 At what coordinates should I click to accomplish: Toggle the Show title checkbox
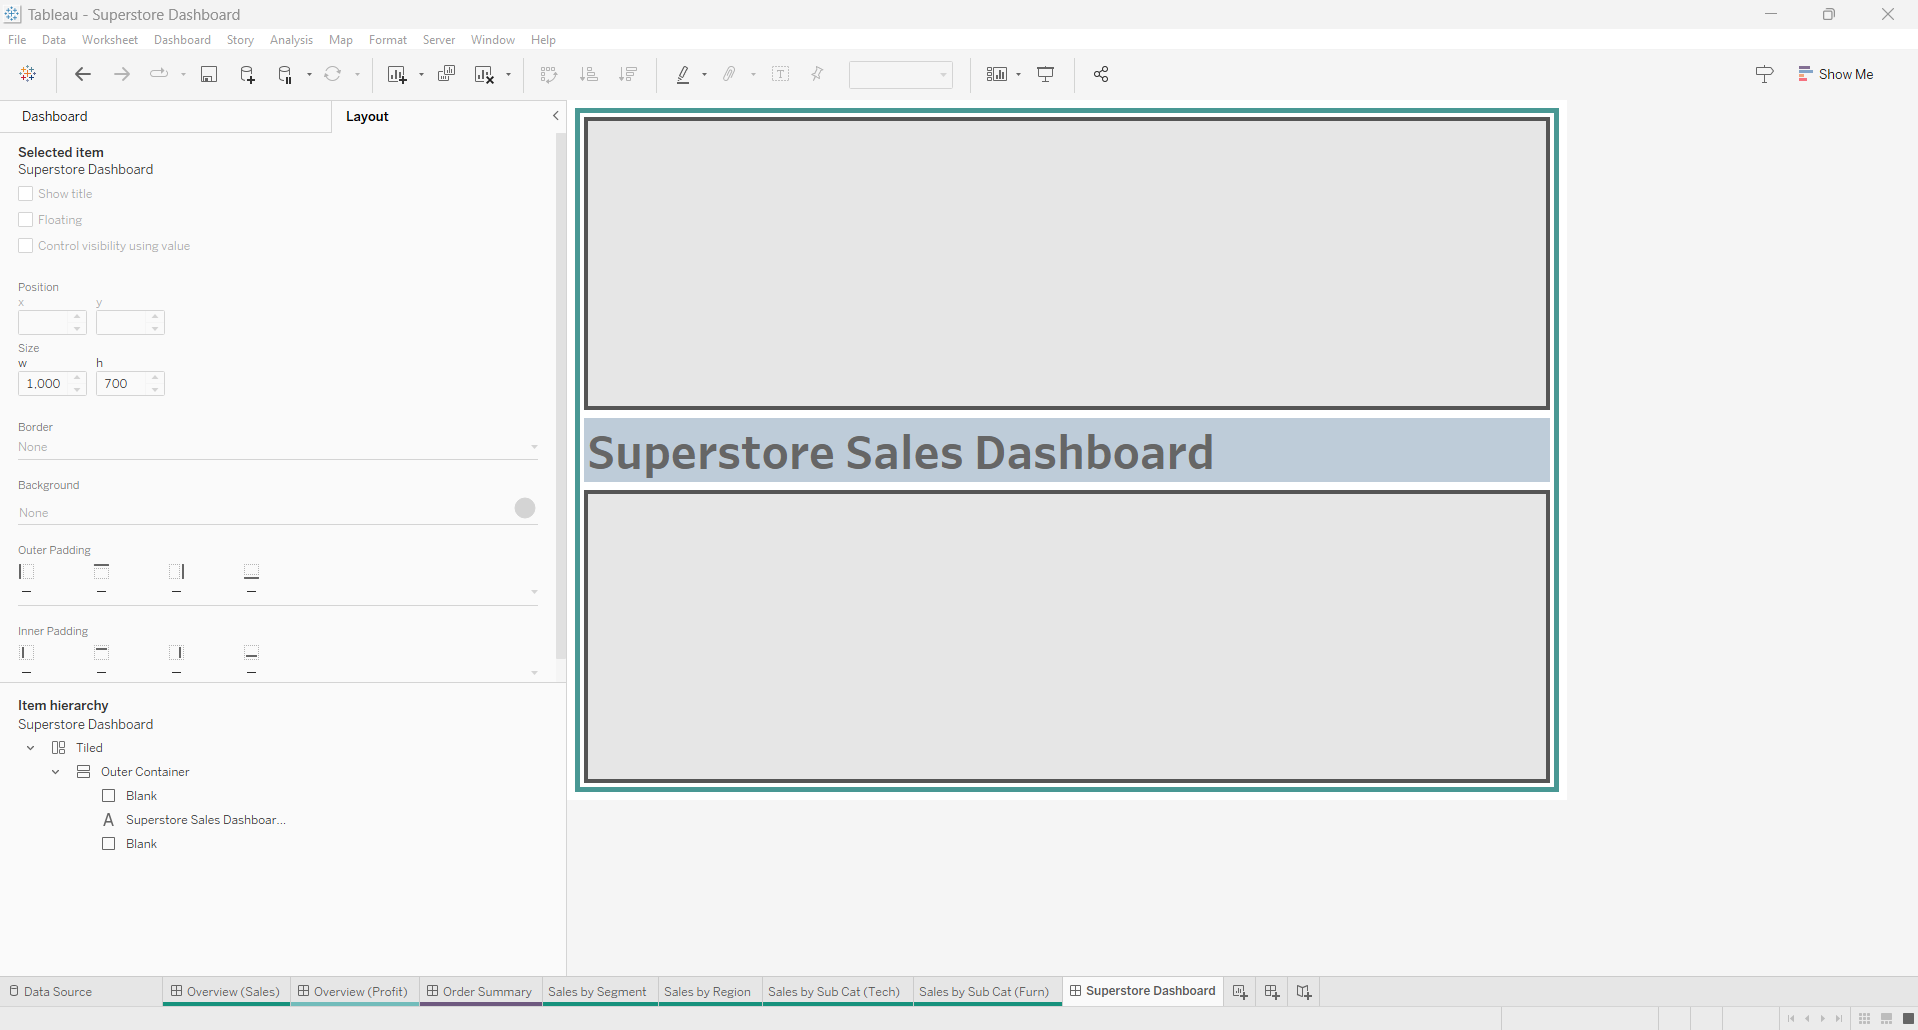tap(26, 194)
